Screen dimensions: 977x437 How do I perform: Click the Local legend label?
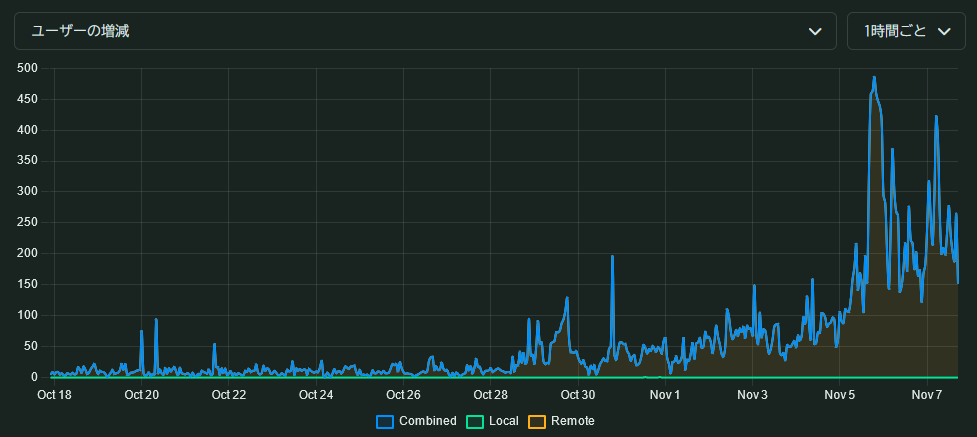(x=503, y=421)
